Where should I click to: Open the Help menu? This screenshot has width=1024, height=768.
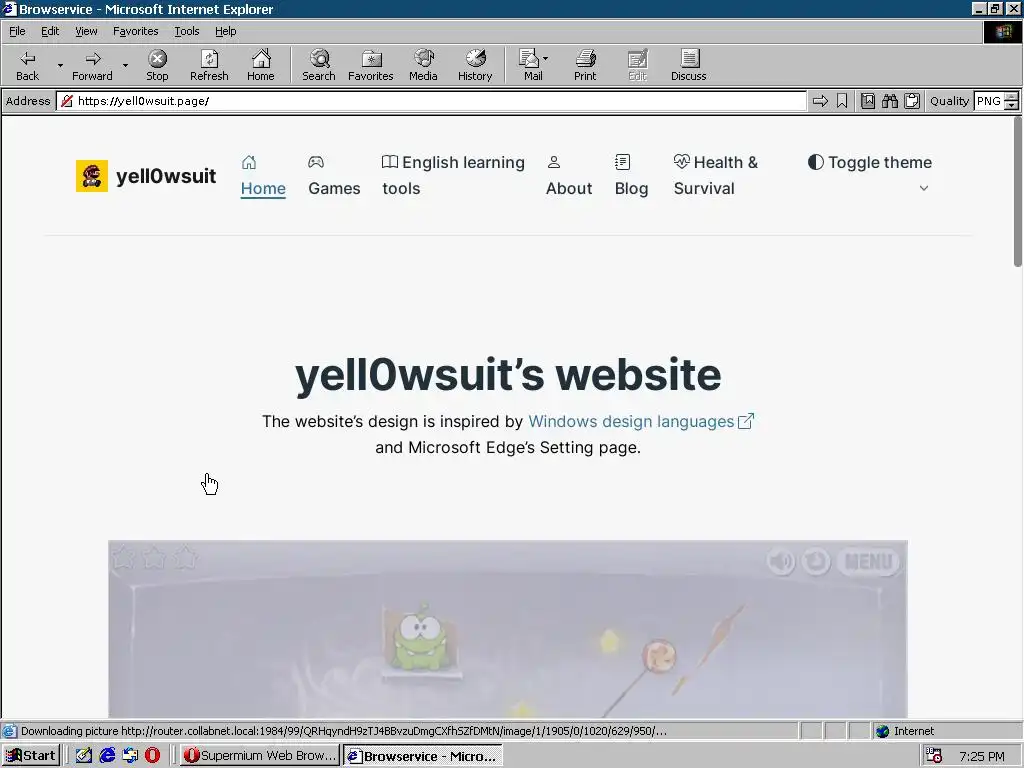[x=225, y=31]
